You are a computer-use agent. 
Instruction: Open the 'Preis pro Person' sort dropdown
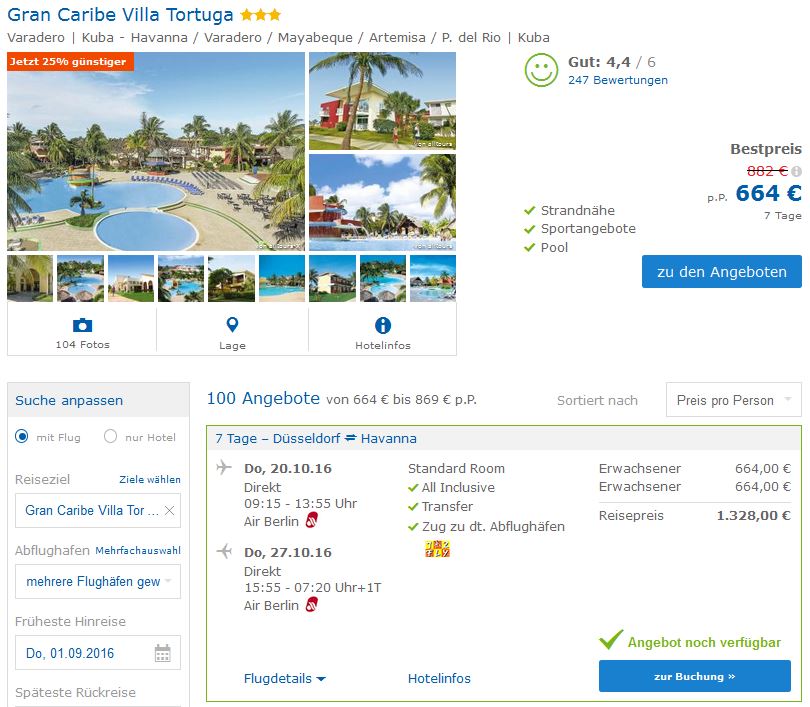[734, 400]
